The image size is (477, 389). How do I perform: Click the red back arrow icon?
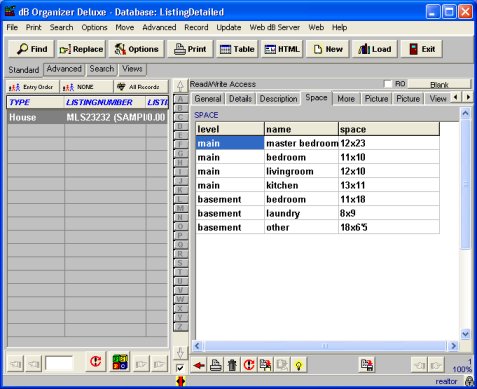pos(199,365)
